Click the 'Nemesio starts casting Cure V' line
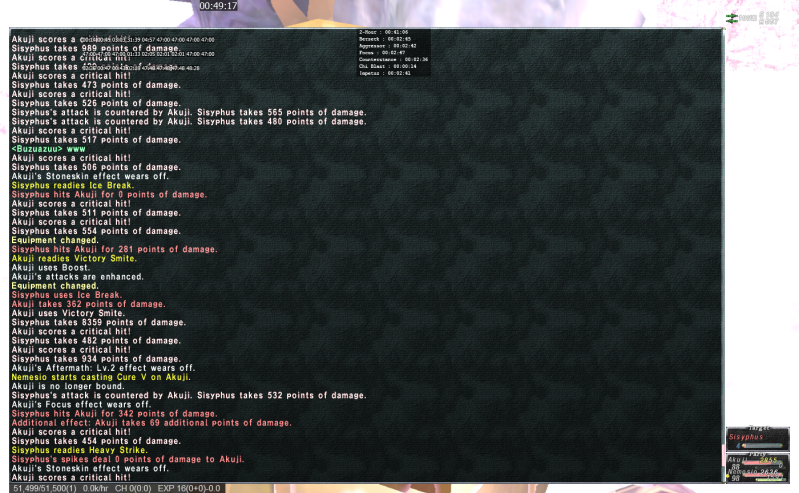 101,377
